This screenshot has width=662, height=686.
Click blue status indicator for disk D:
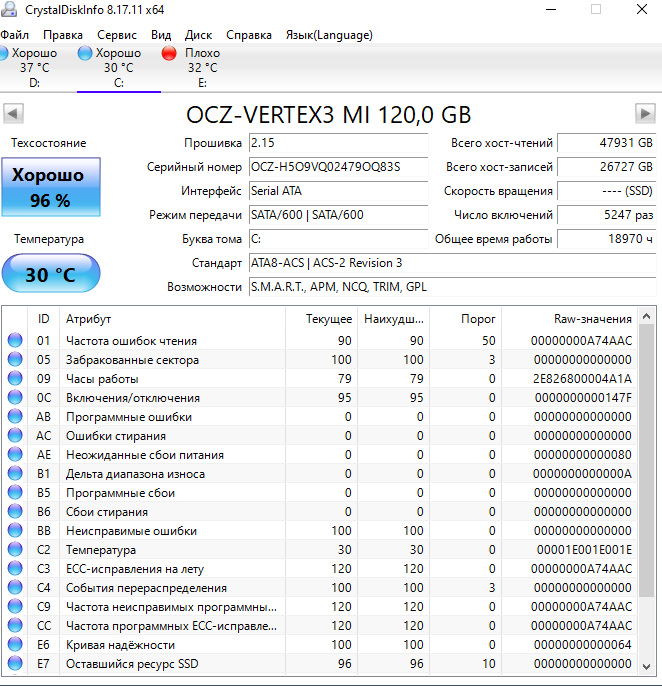(4, 53)
